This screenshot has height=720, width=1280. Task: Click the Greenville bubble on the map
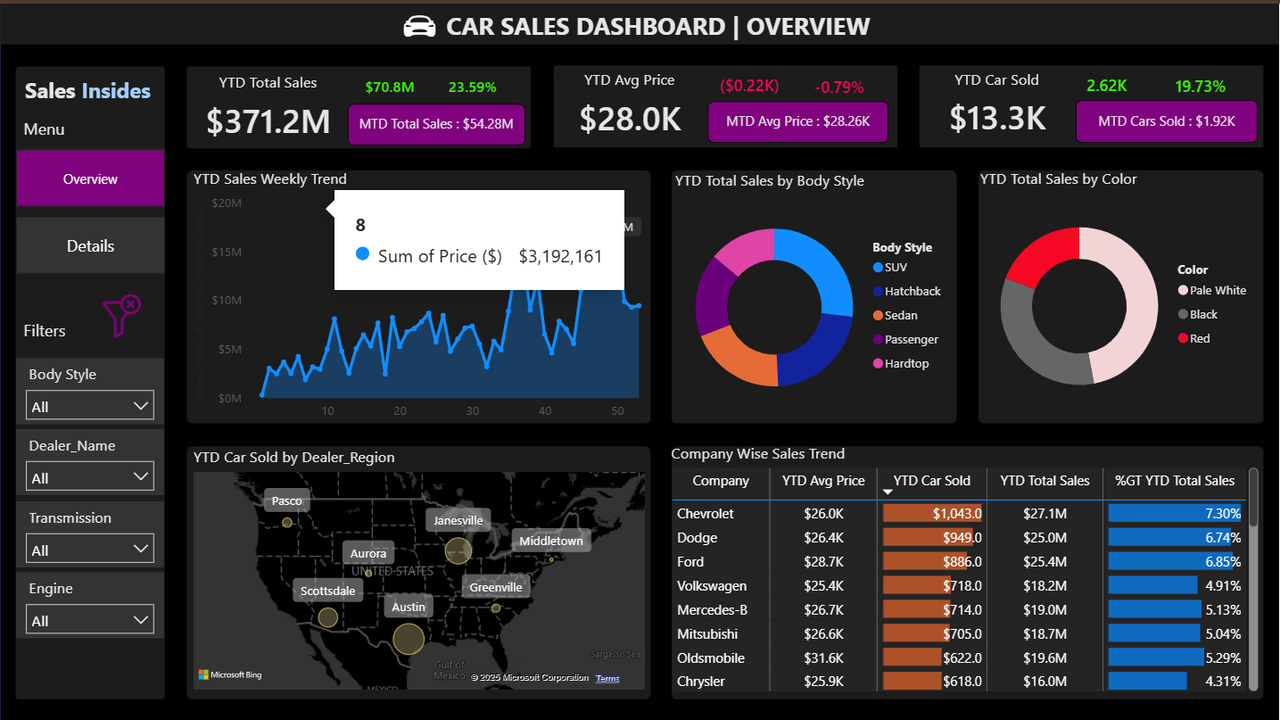pyautogui.click(x=494, y=607)
